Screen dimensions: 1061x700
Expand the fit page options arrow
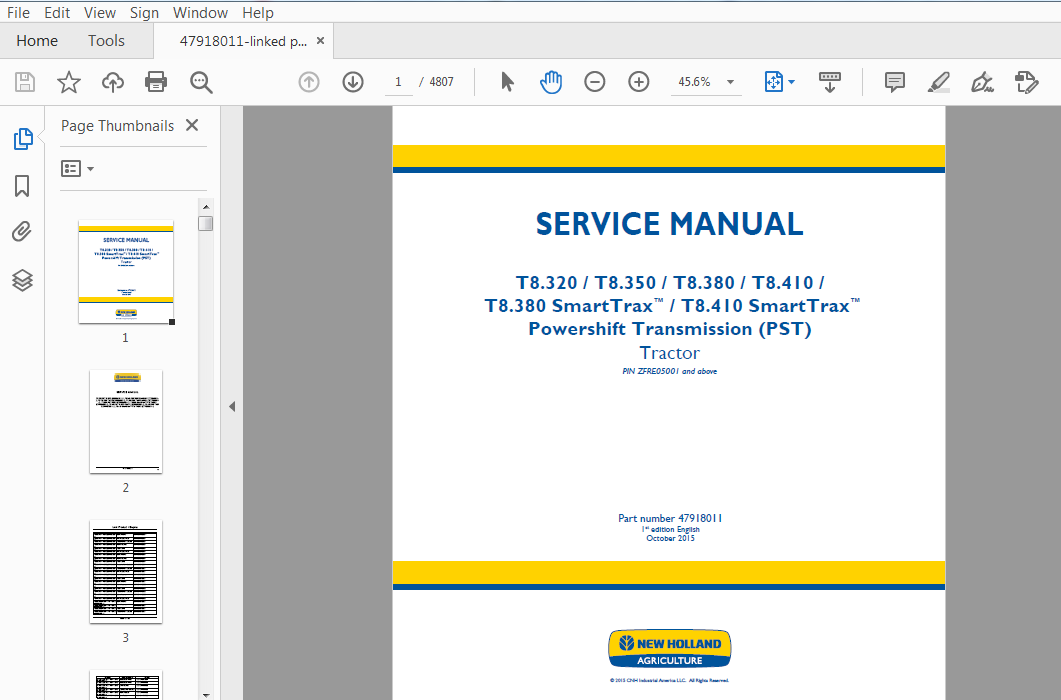coord(792,82)
